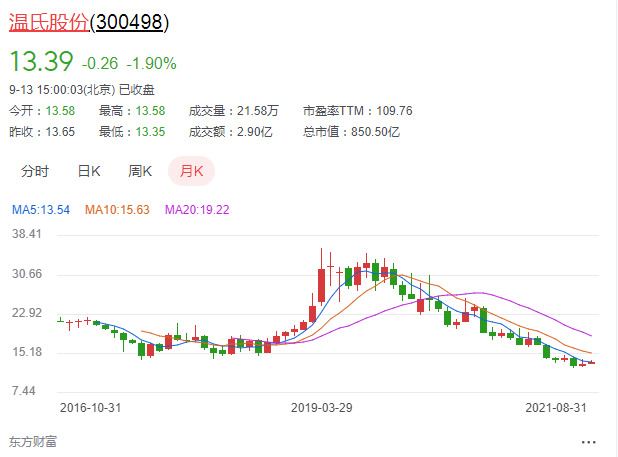Click the 22.92 y-axis label
Image resolution: width=618 pixels, height=457 pixels.
tap(27, 313)
